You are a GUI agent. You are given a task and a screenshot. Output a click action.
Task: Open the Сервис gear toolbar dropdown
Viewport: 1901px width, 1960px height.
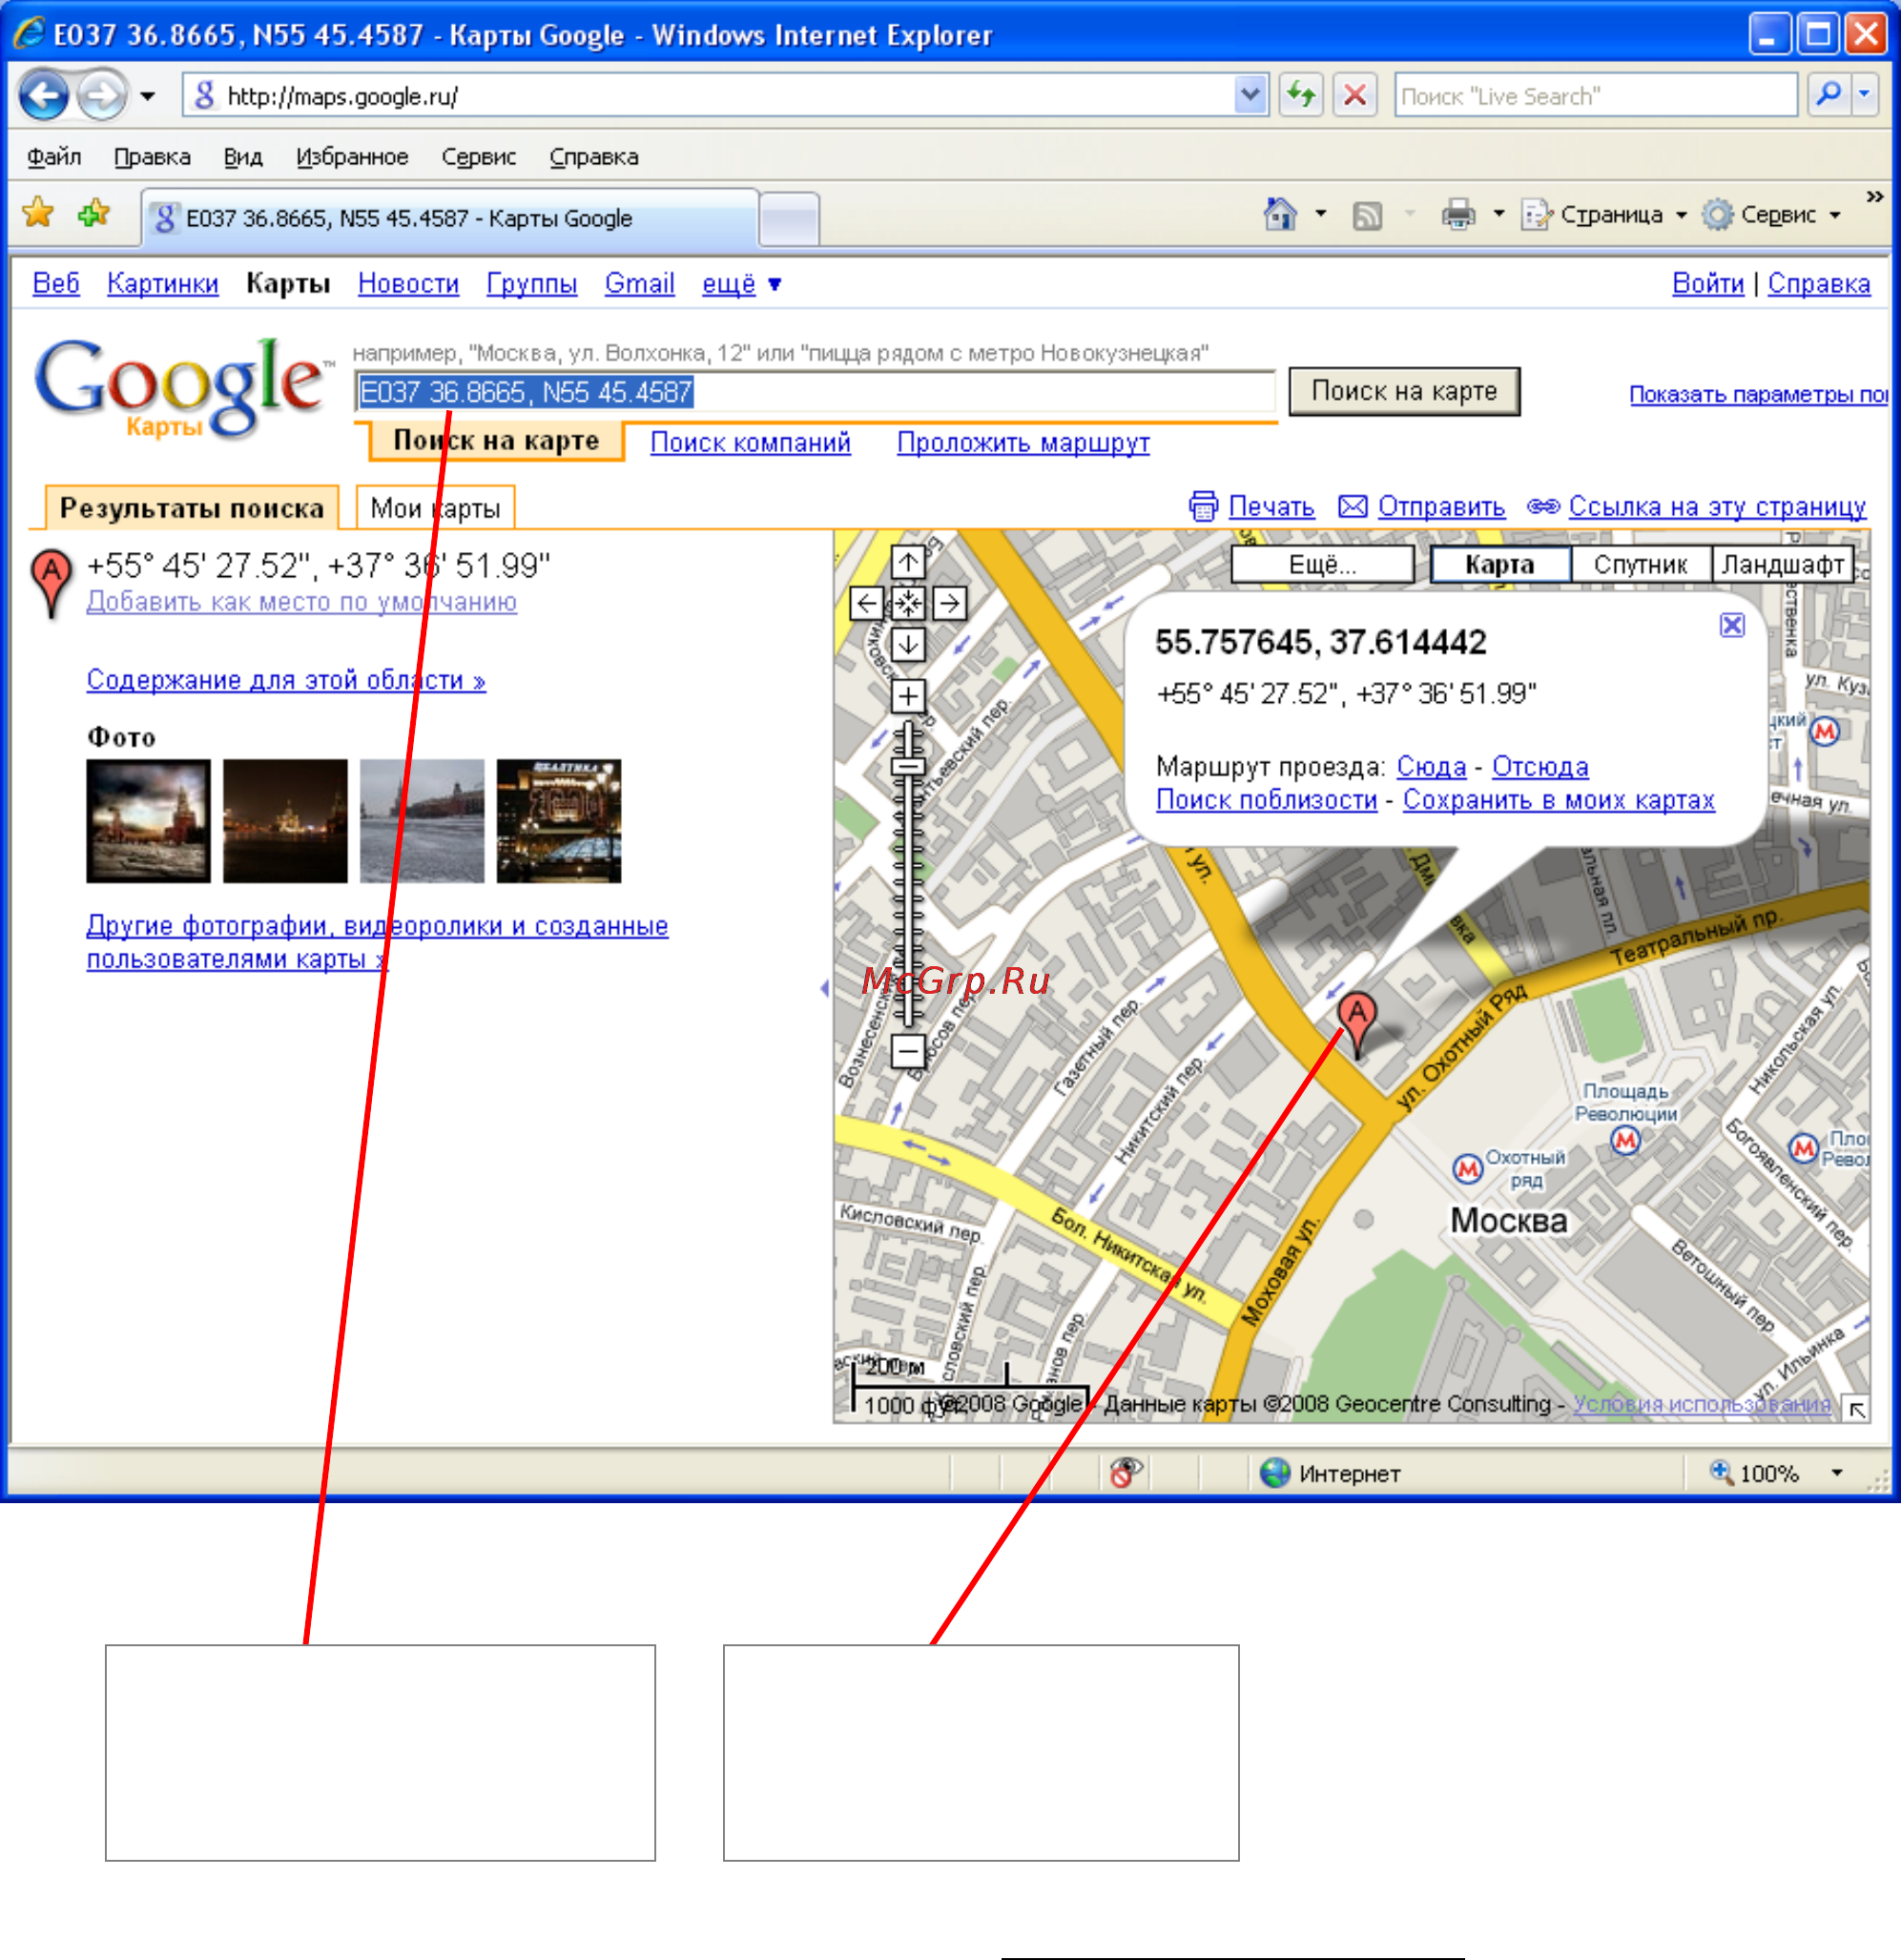(x=1771, y=215)
